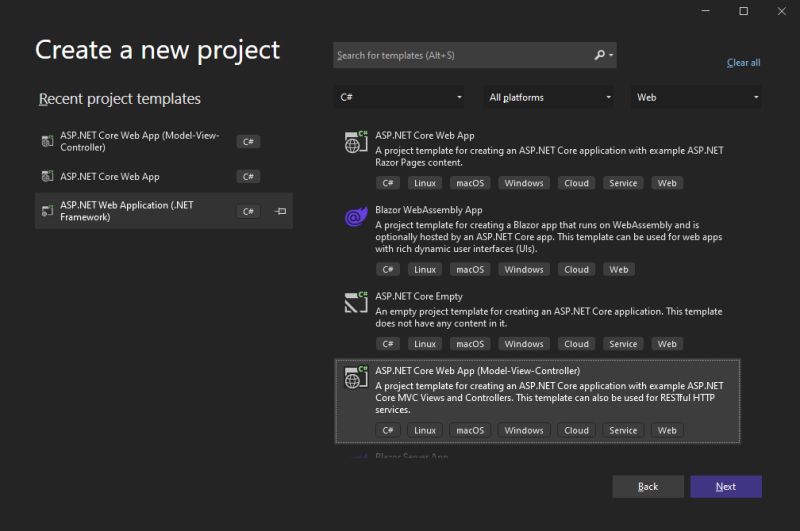
Task: Click the Service tag under ASP.NET Core Empty
Action: pyautogui.click(x=623, y=344)
